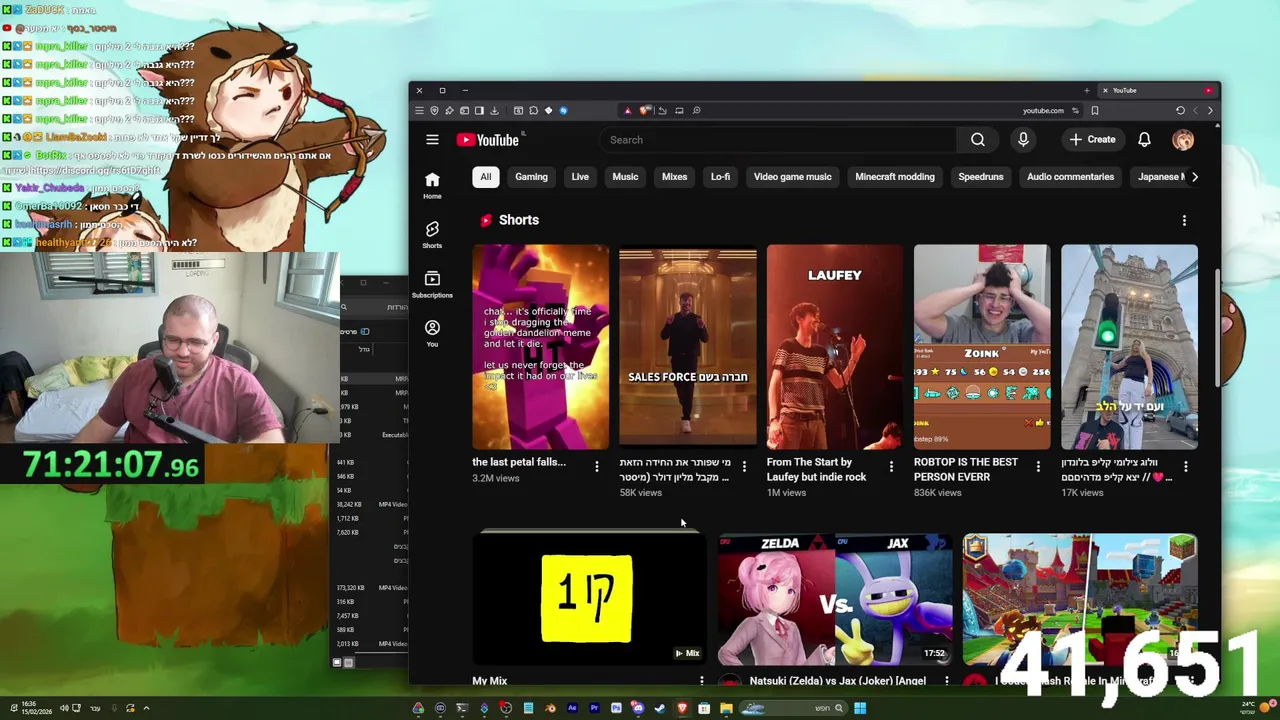This screenshot has height=720, width=1280.
Task: Select the Music filter chip
Action: coord(625,177)
